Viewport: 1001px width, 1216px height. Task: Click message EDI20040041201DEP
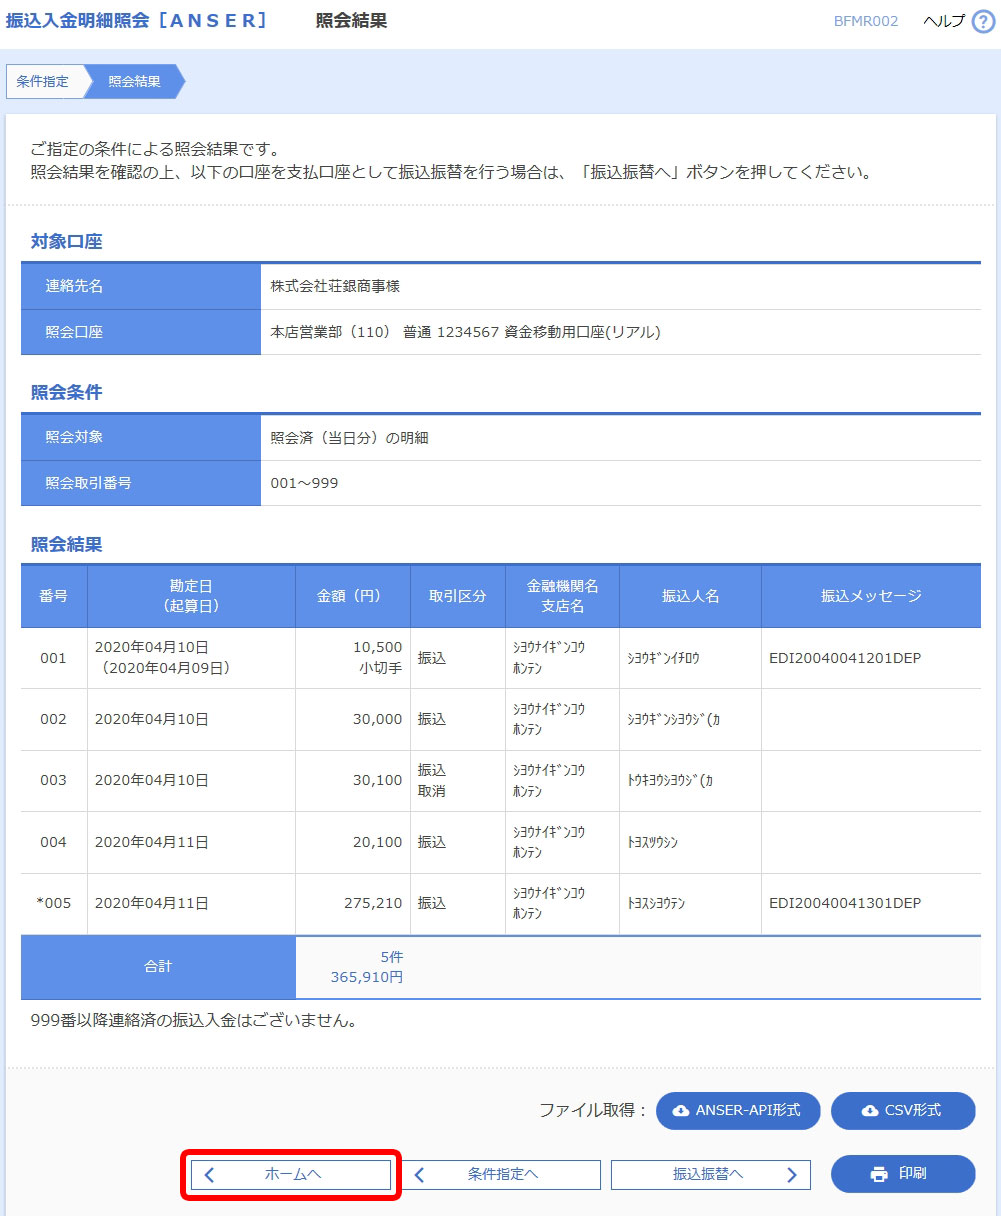point(845,658)
